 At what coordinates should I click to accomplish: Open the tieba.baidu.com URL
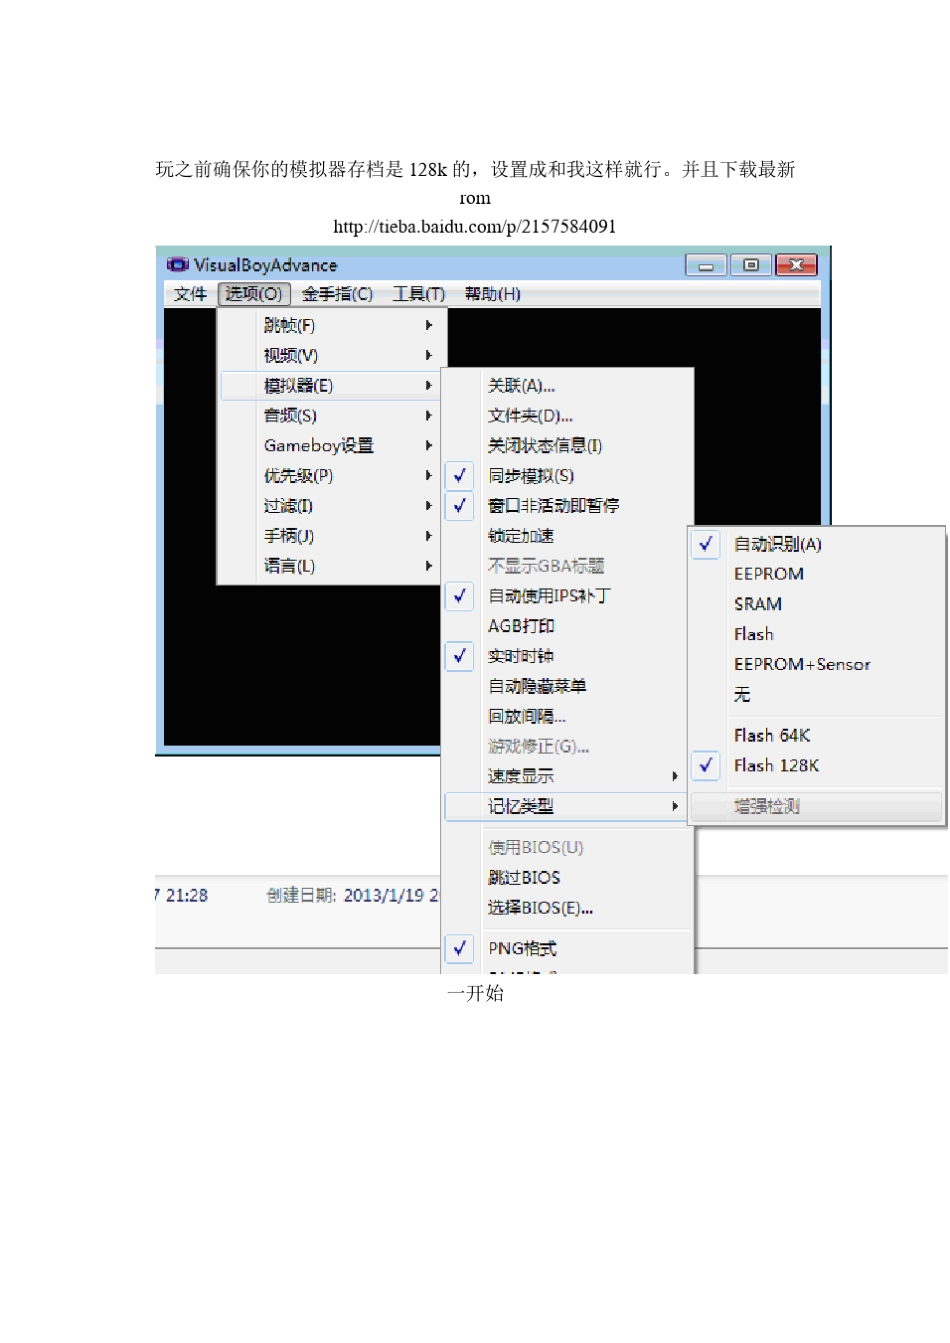pos(474,227)
